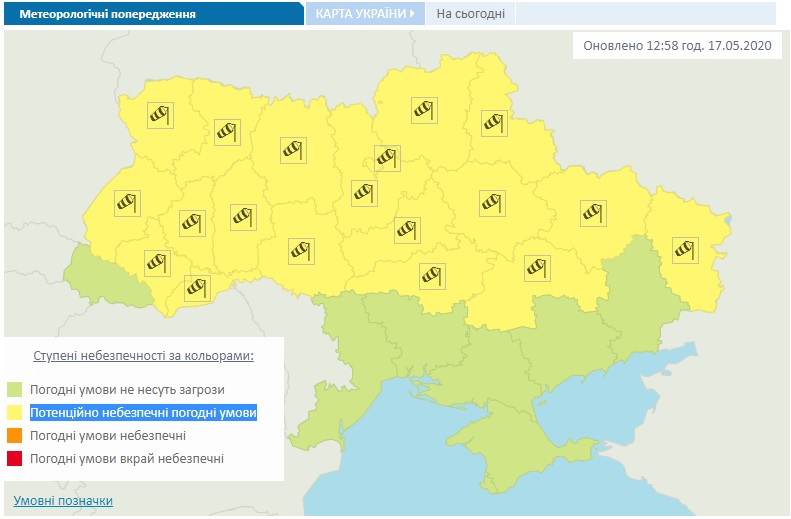Click the wind warning icon on Sumy oblast
Screen dimensions: 791x519
coord(494,123)
